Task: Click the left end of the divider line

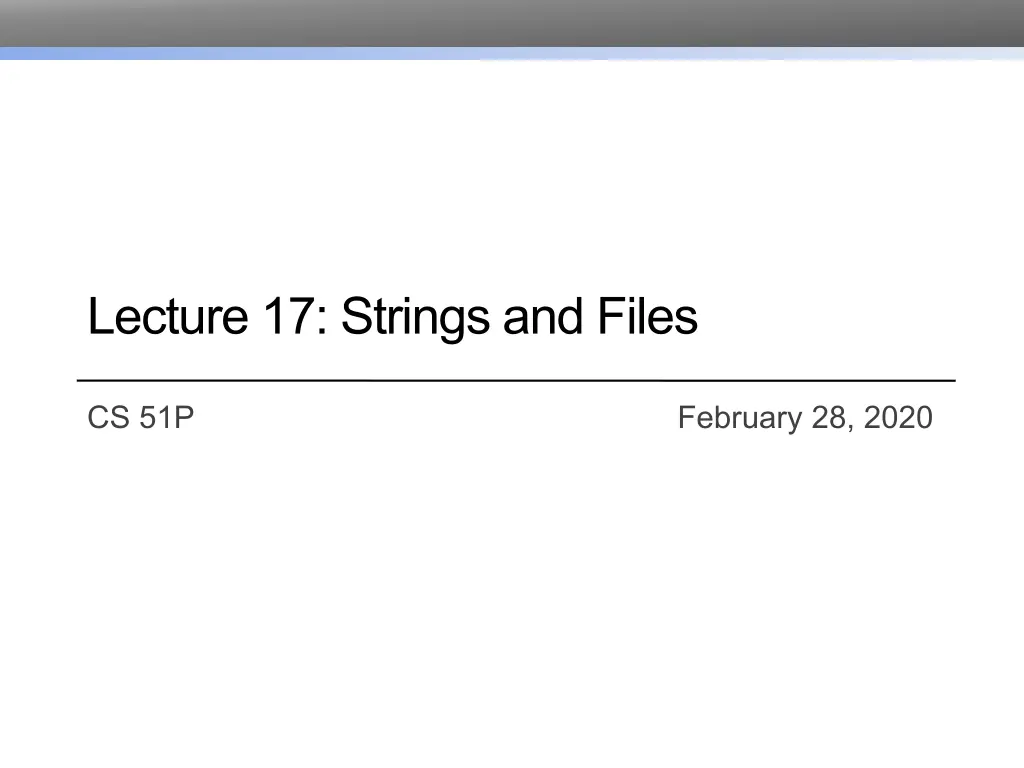Action: point(82,381)
